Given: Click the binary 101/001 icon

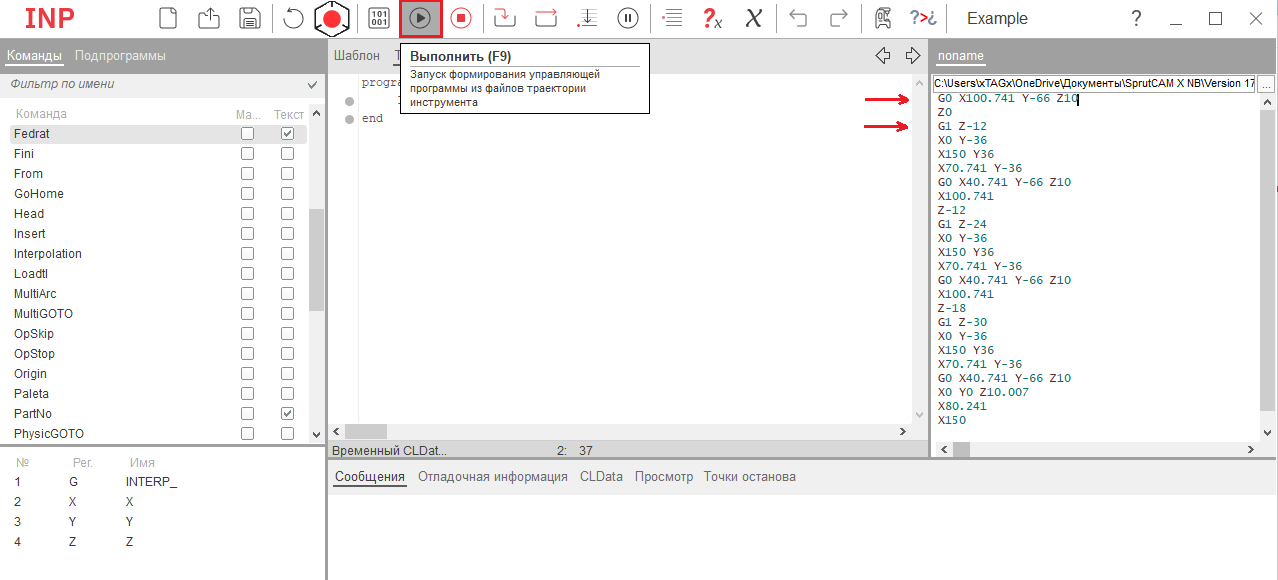Looking at the screenshot, I should tap(380, 18).
